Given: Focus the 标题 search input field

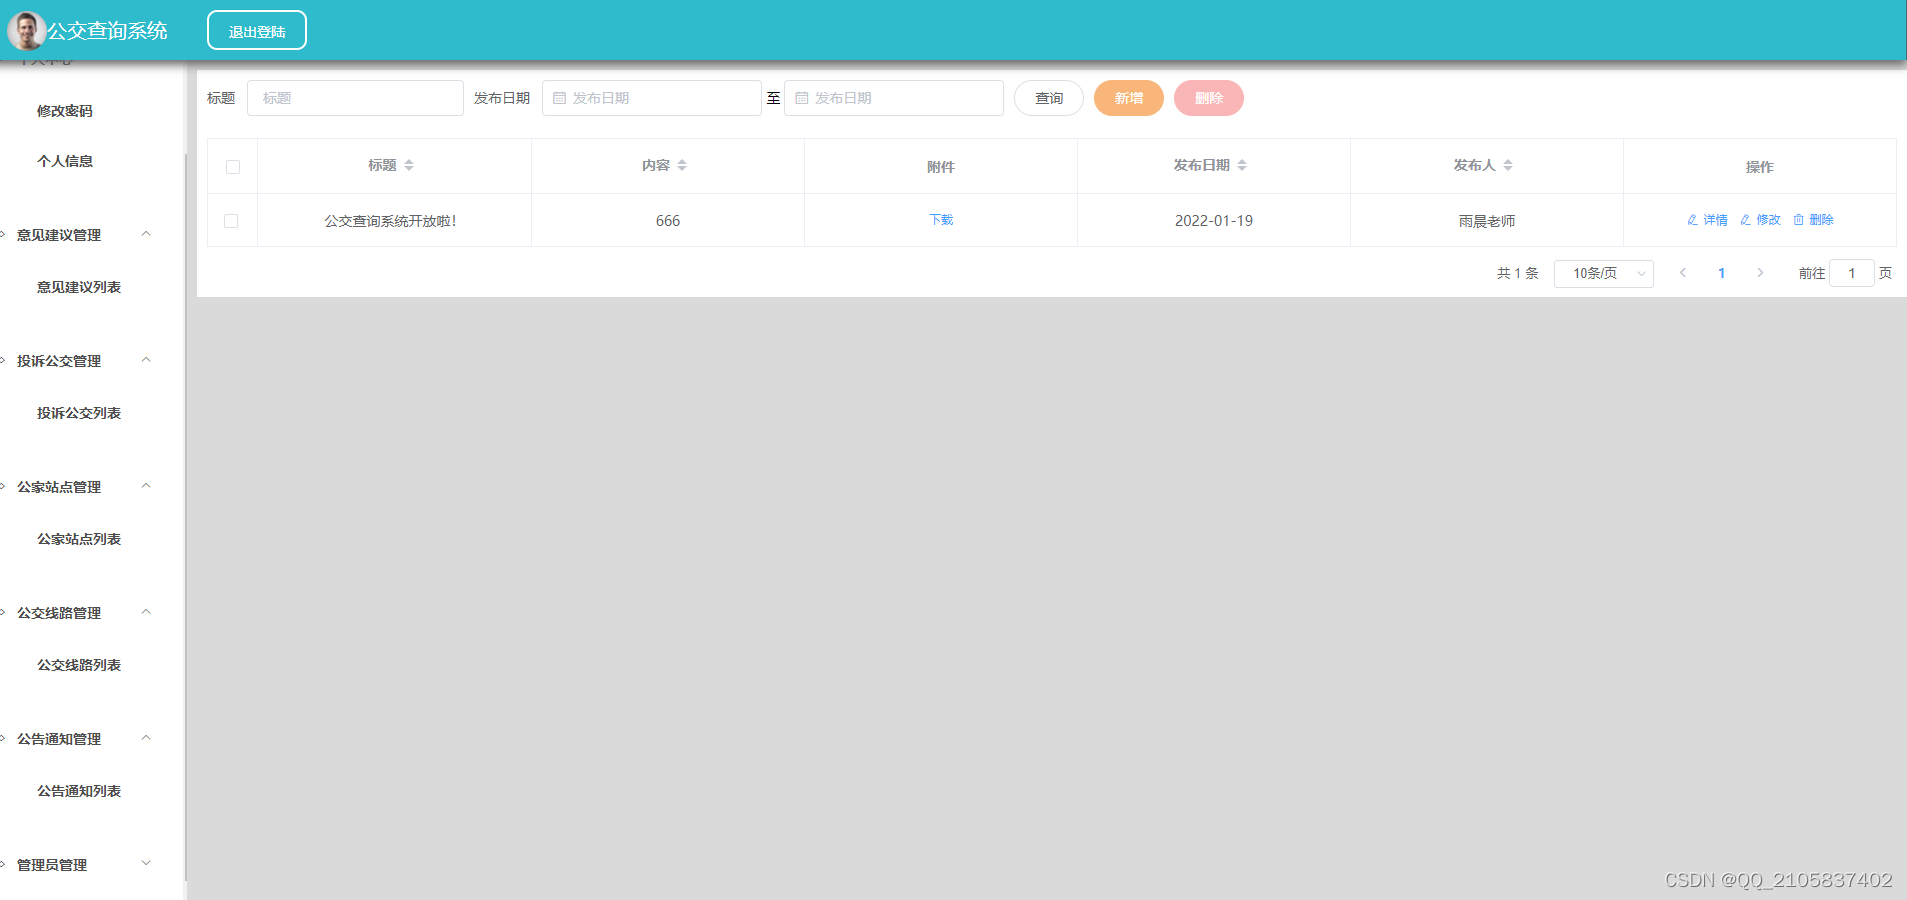Looking at the screenshot, I should (355, 98).
